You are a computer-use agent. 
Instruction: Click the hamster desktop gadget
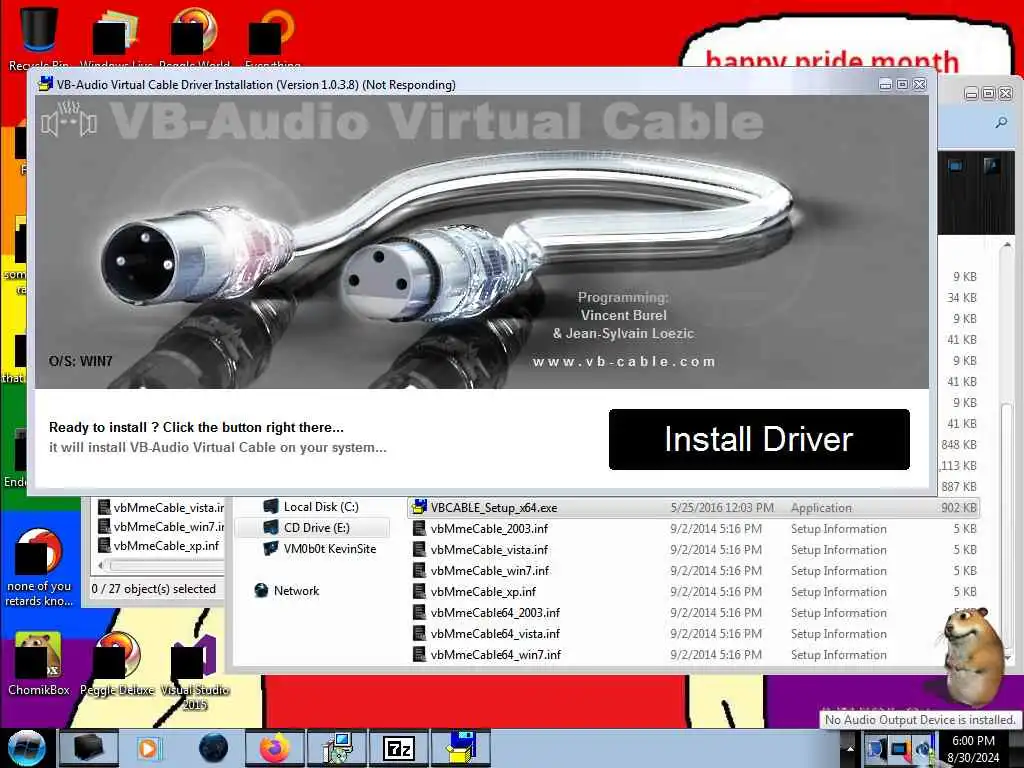[974, 656]
